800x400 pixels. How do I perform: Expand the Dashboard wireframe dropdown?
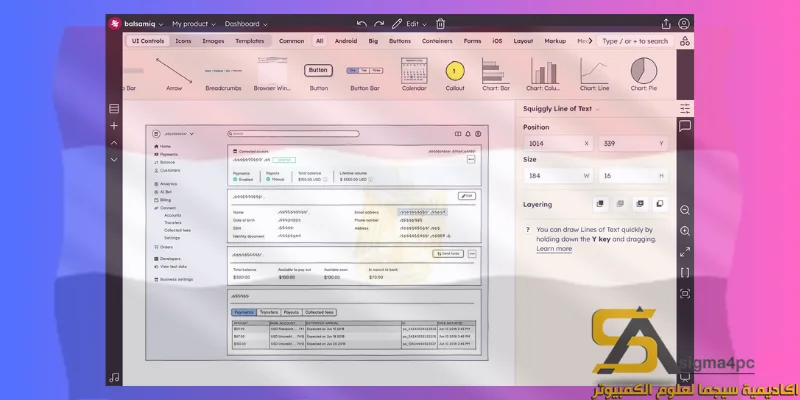[246, 24]
